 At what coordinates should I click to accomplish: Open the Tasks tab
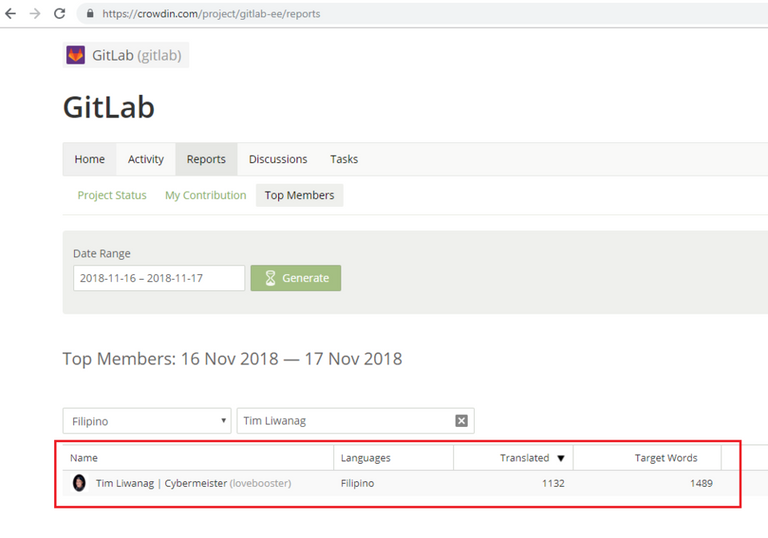tap(344, 159)
